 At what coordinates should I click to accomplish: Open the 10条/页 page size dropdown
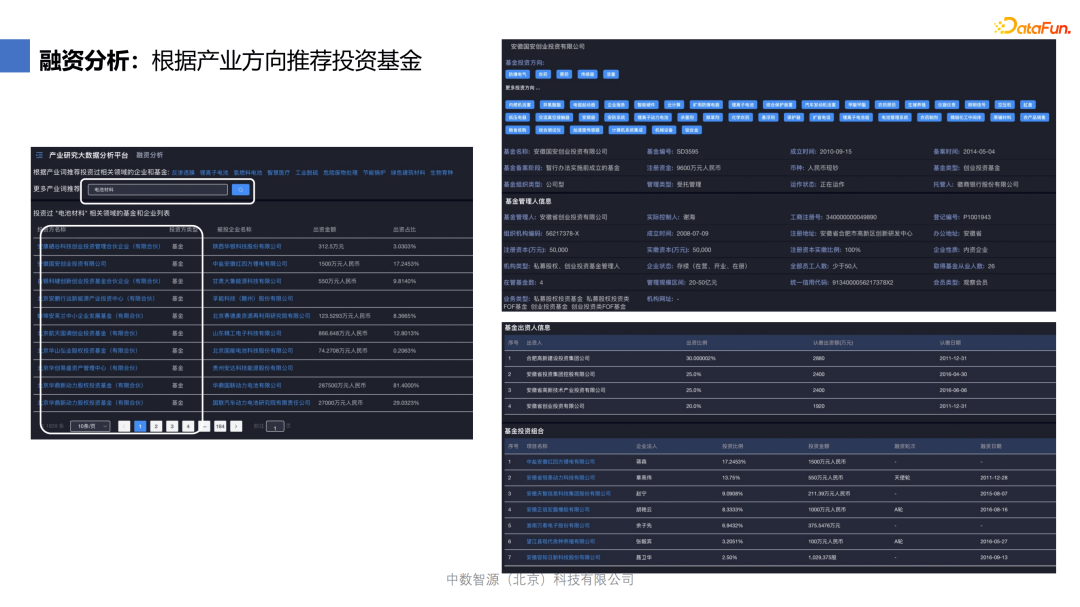[89, 426]
